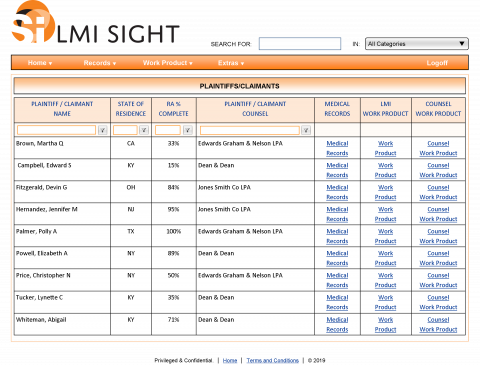Expand the Extras menu
480x366 pixels.
[231, 63]
